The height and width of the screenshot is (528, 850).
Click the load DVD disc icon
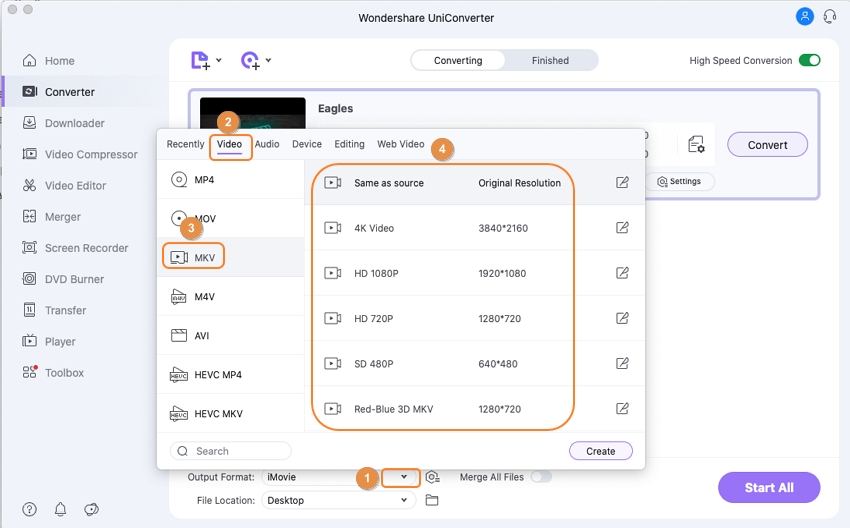250,60
